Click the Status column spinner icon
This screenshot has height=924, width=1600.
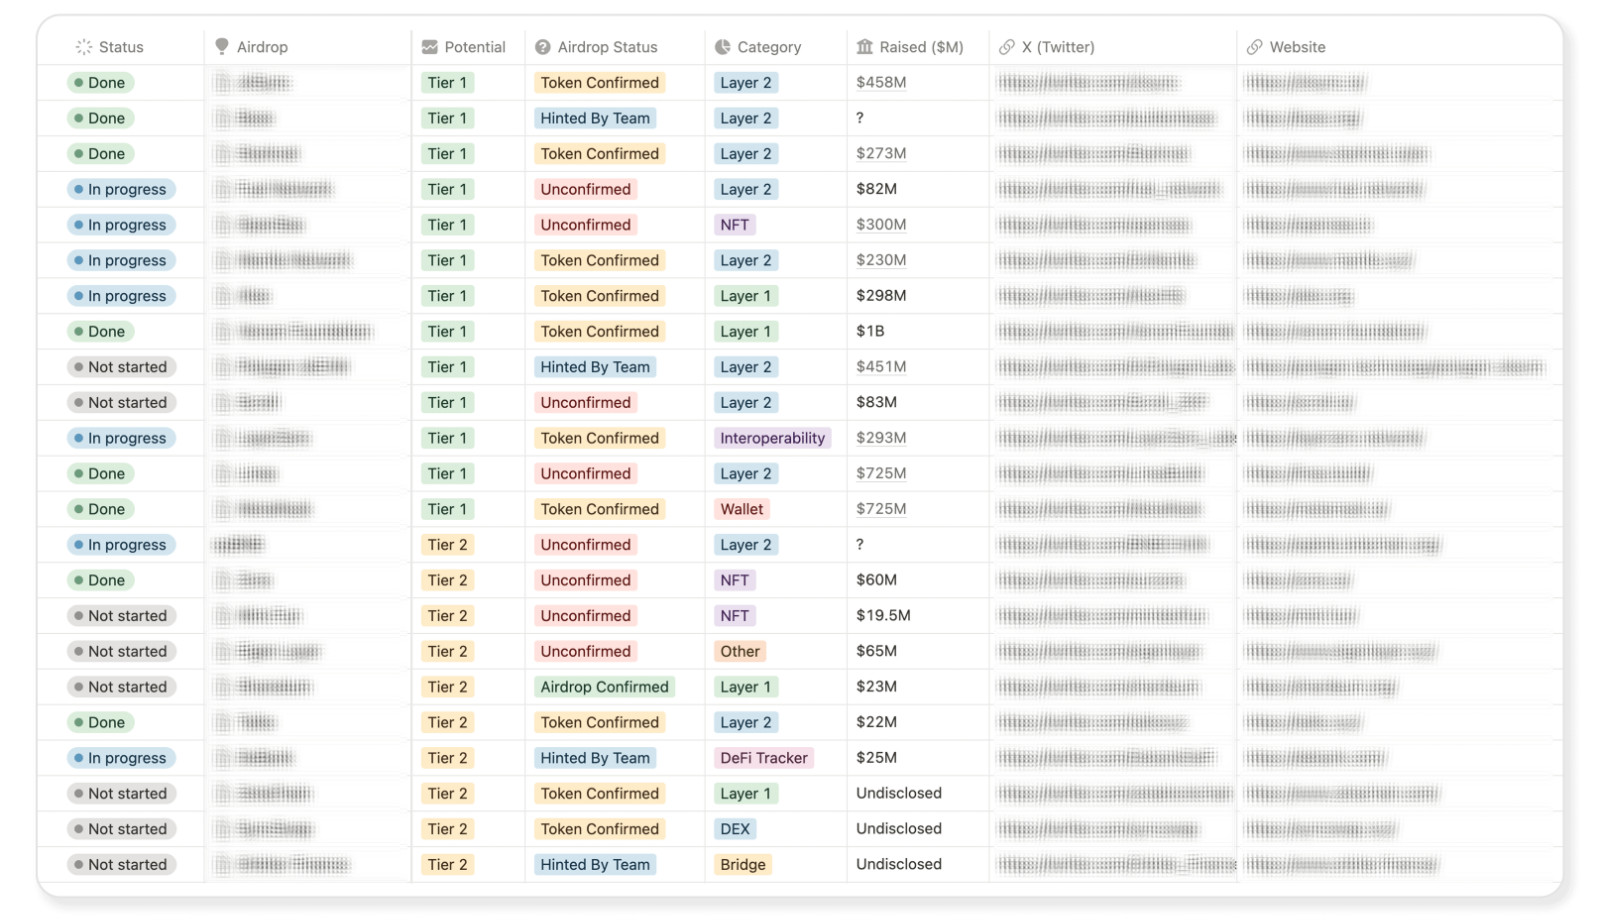coord(84,47)
